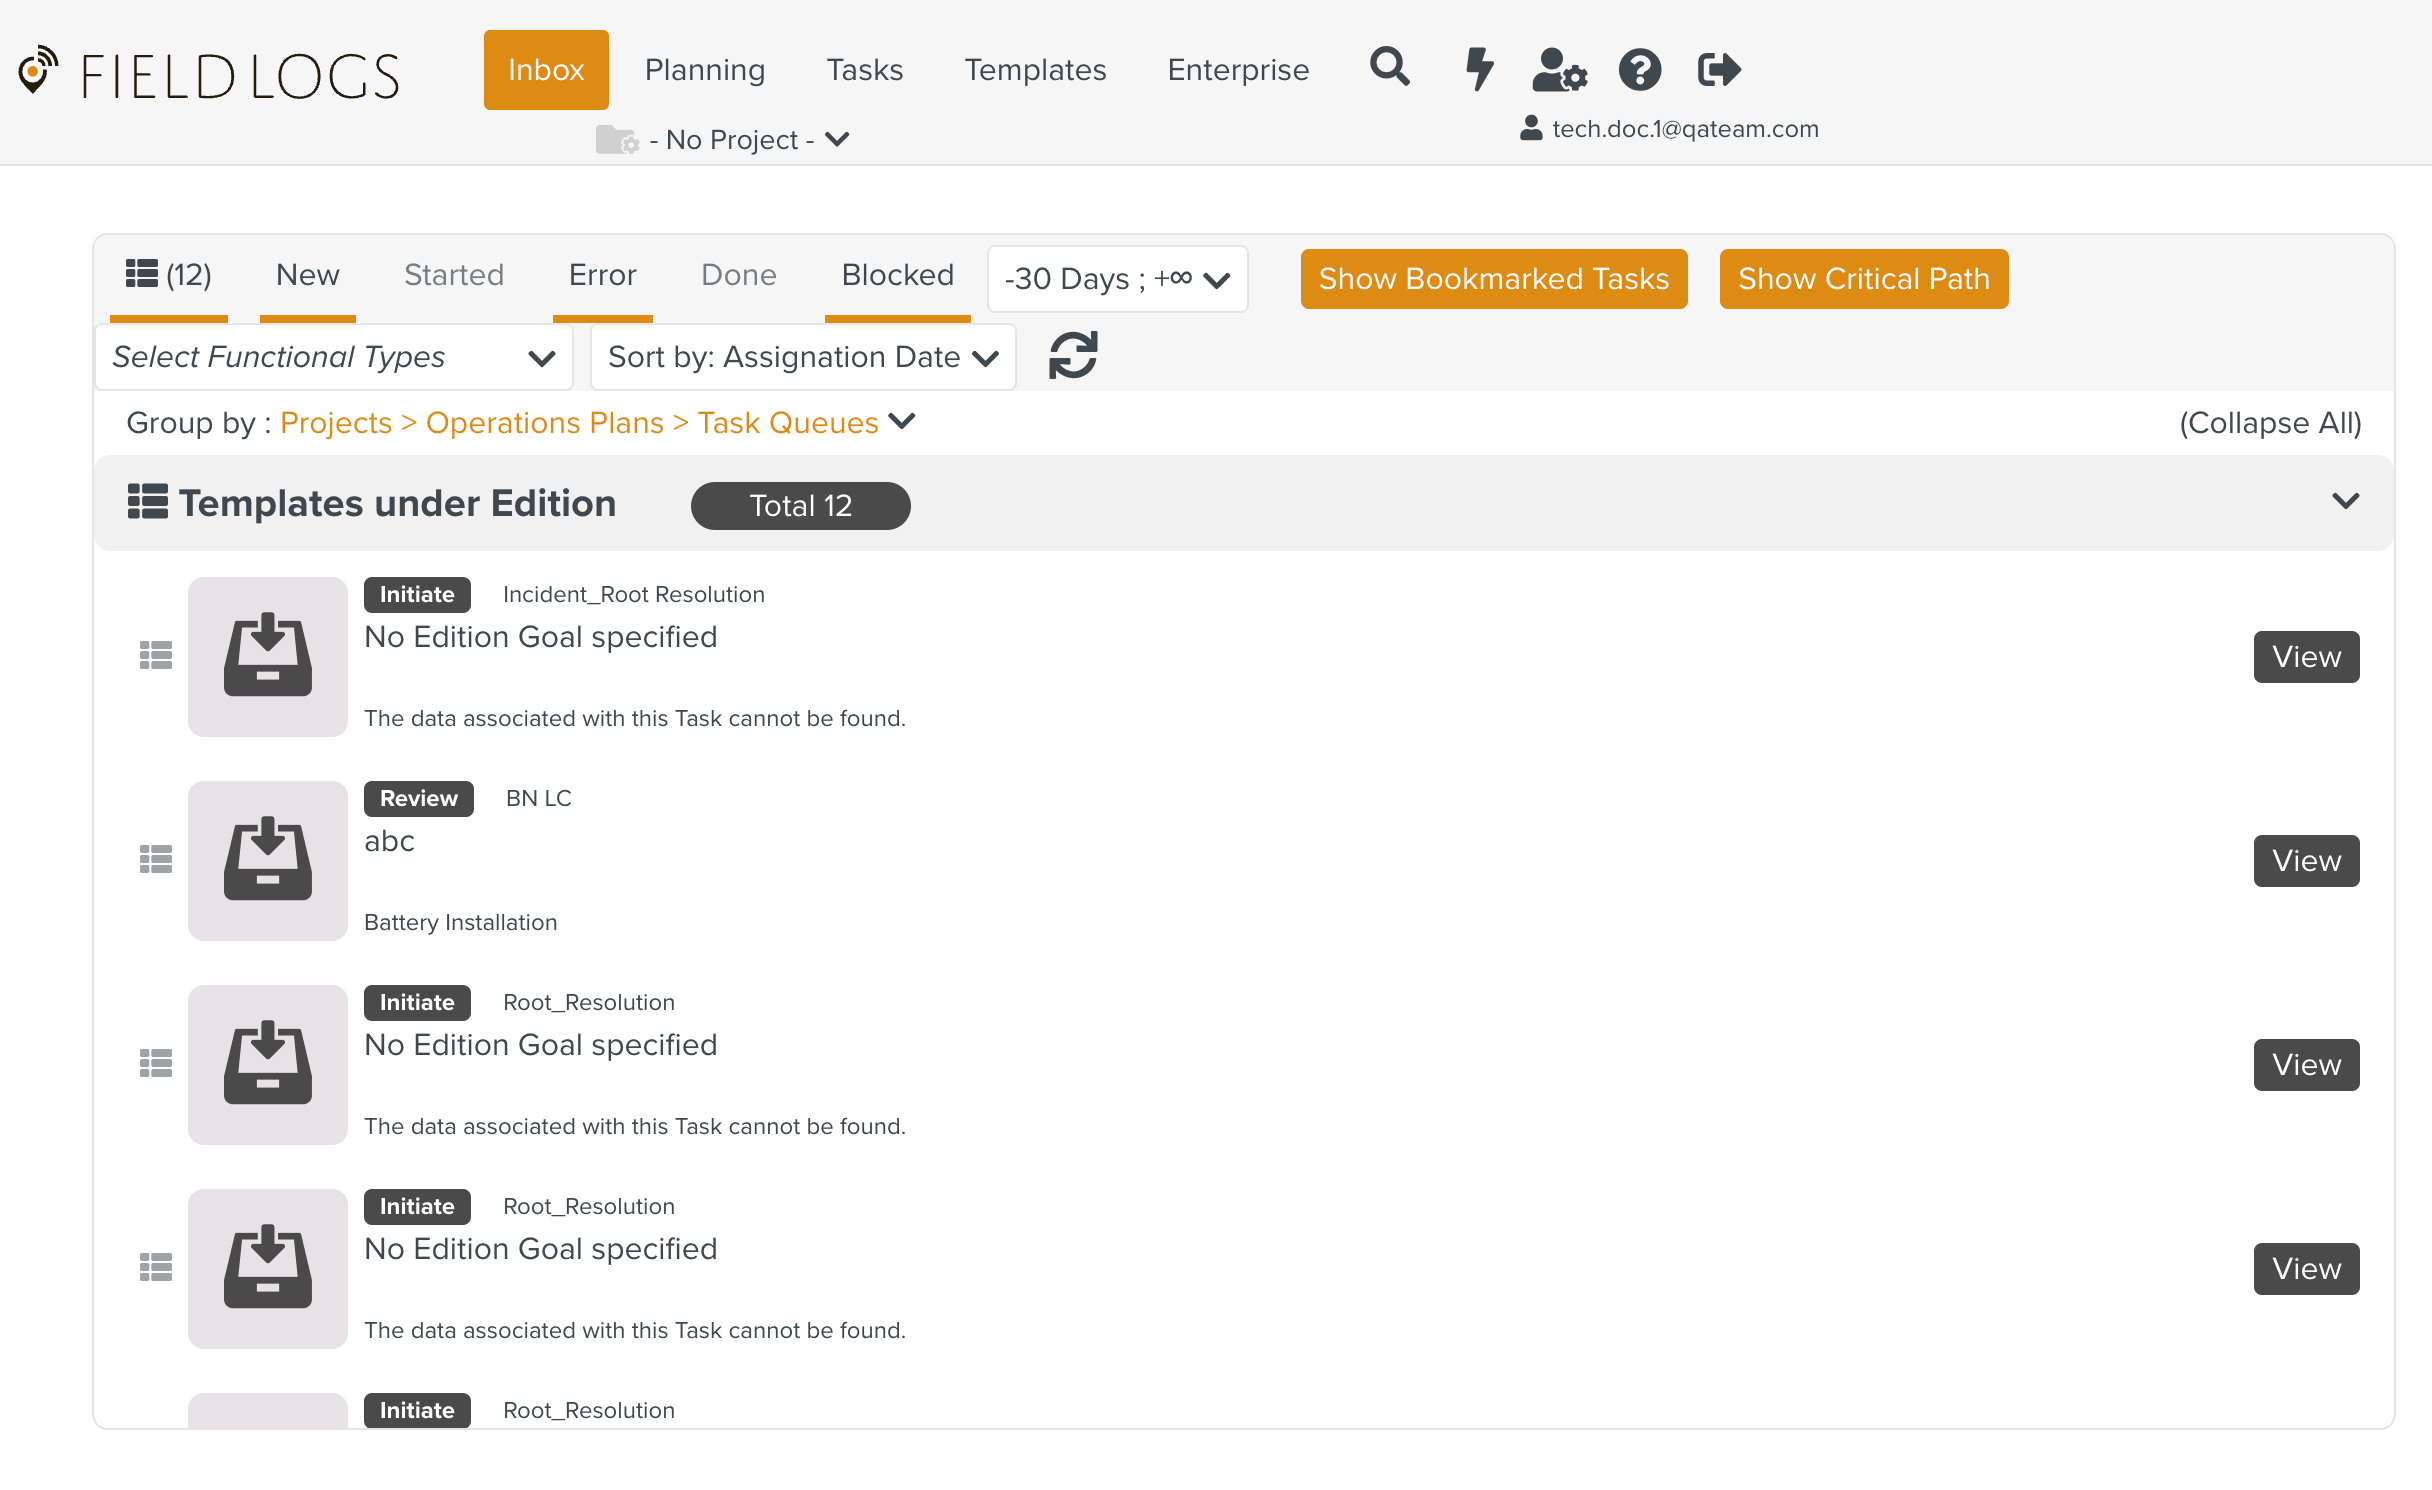Click the list icon beside abc task
This screenshot has width=2432, height=1490.
coord(155,859)
